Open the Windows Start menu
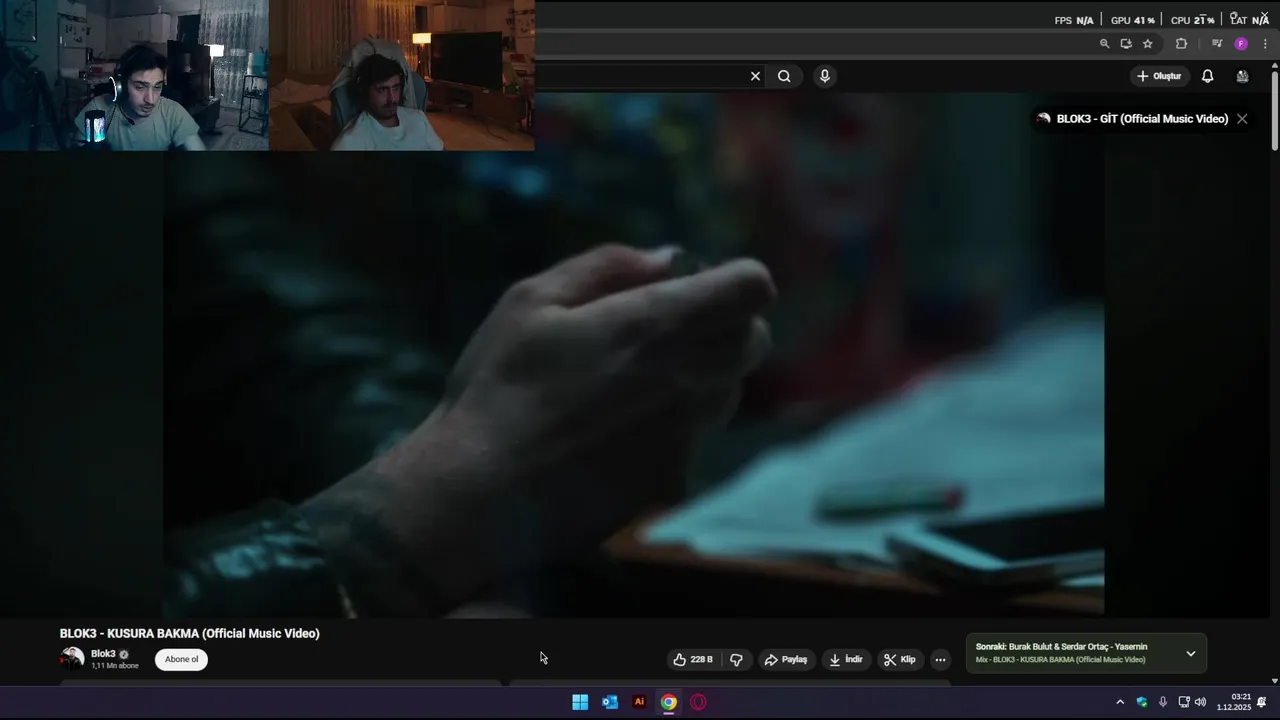 click(580, 702)
